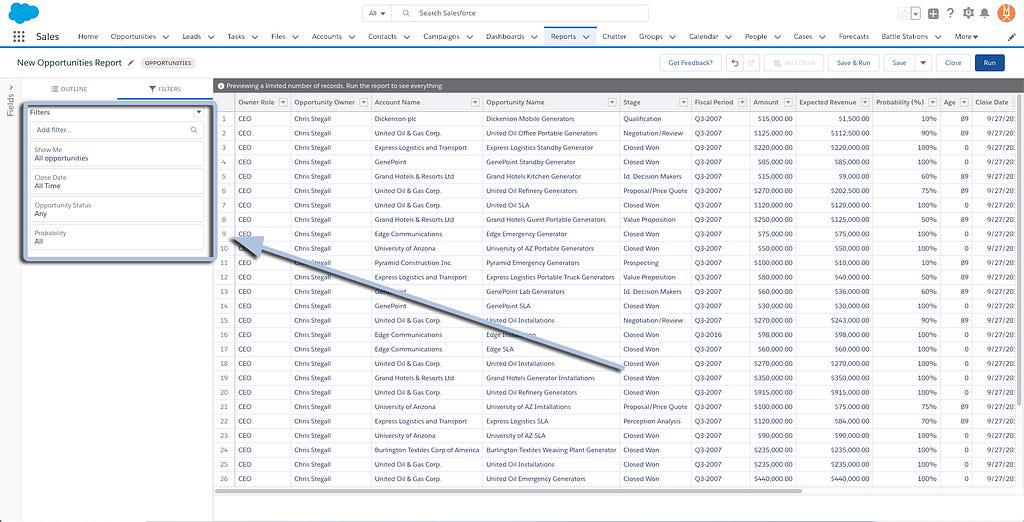Image resolution: width=1024 pixels, height=522 pixels.
Task: Open the Owner Role column dropdown
Action: [x=282, y=102]
